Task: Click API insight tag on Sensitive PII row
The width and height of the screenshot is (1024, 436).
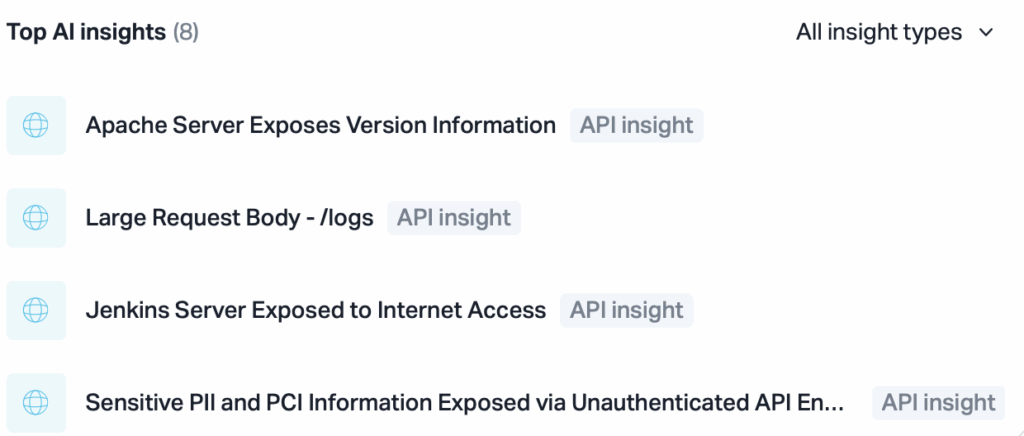Action: click(938, 403)
